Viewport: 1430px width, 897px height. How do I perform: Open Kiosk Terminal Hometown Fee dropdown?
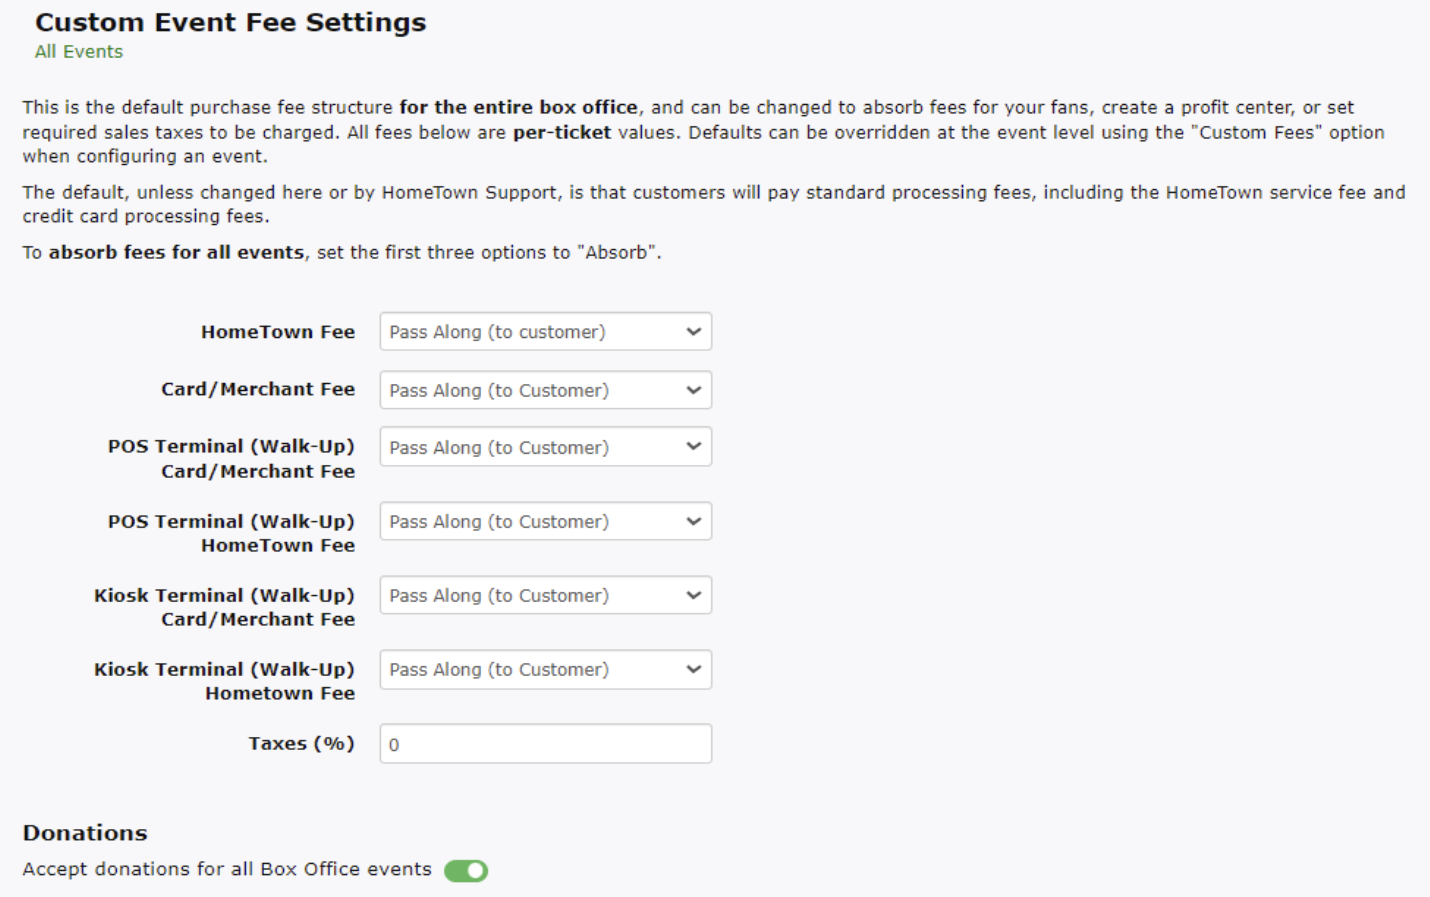tap(545, 669)
